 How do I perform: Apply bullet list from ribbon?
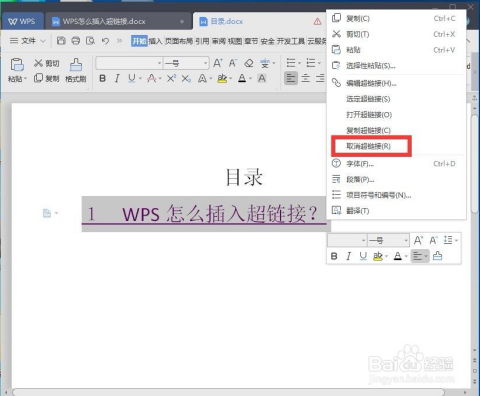tap(291, 63)
